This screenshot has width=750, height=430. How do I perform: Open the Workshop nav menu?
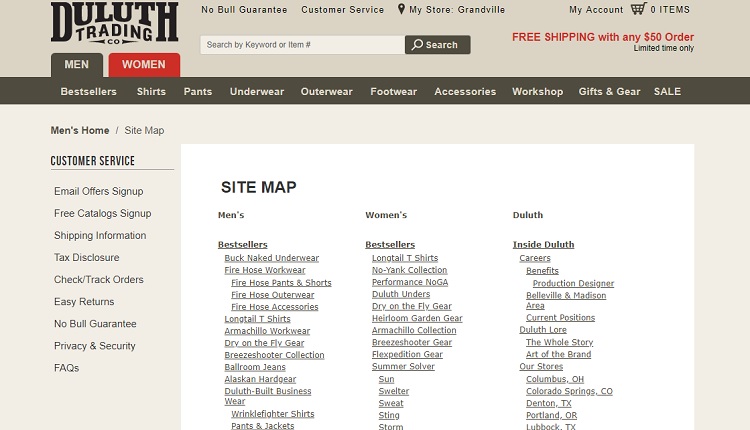pos(538,91)
